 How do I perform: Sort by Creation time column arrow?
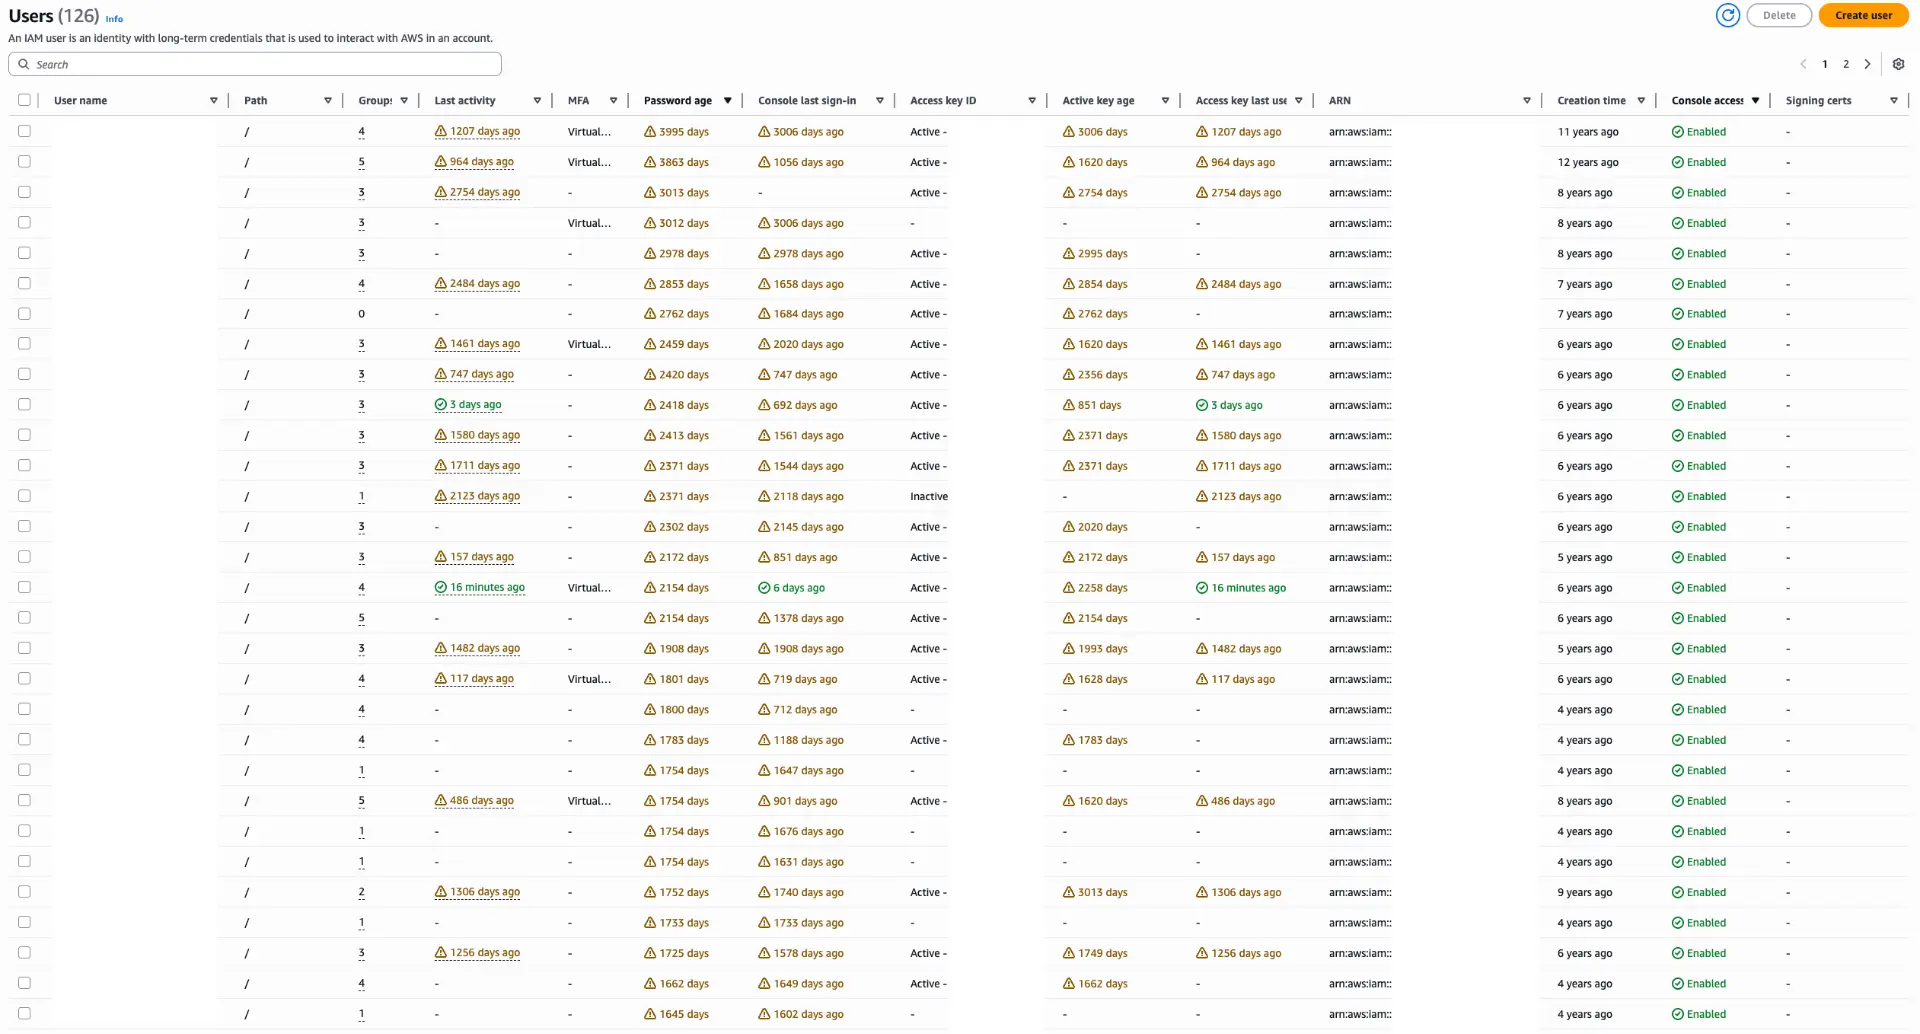point(1641,100)
